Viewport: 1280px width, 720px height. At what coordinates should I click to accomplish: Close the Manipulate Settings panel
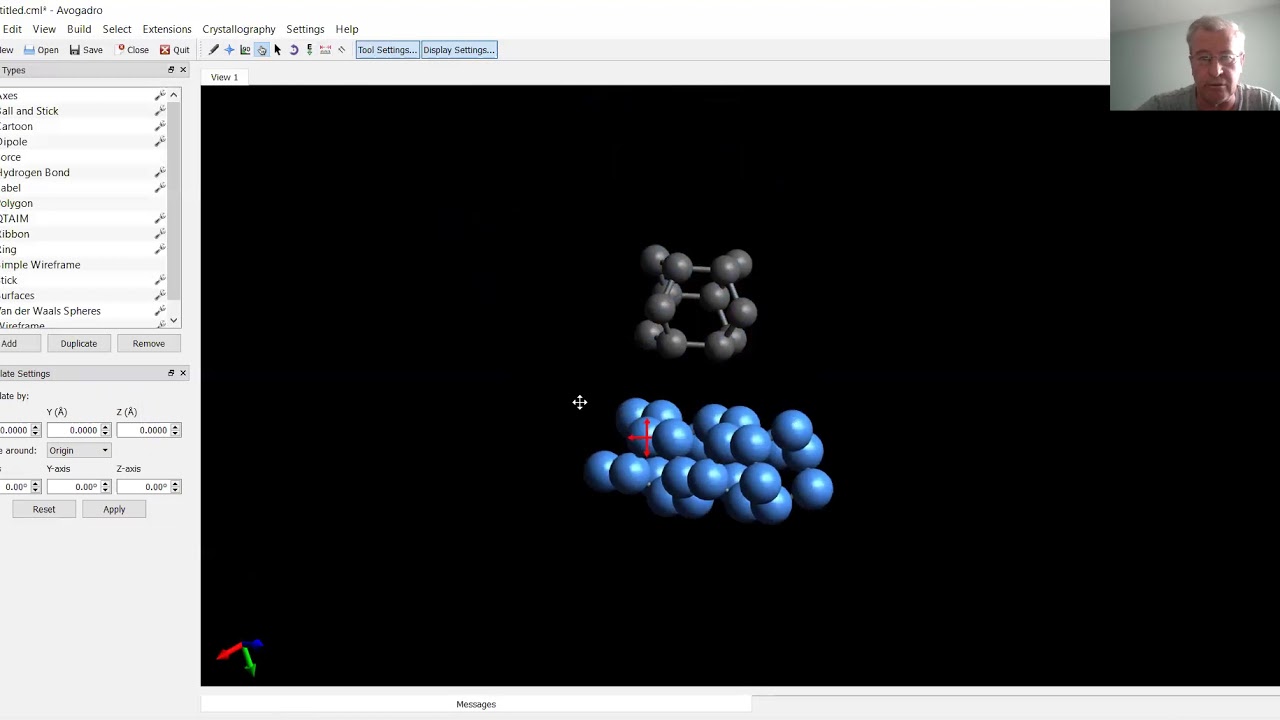tap(183, 373)
